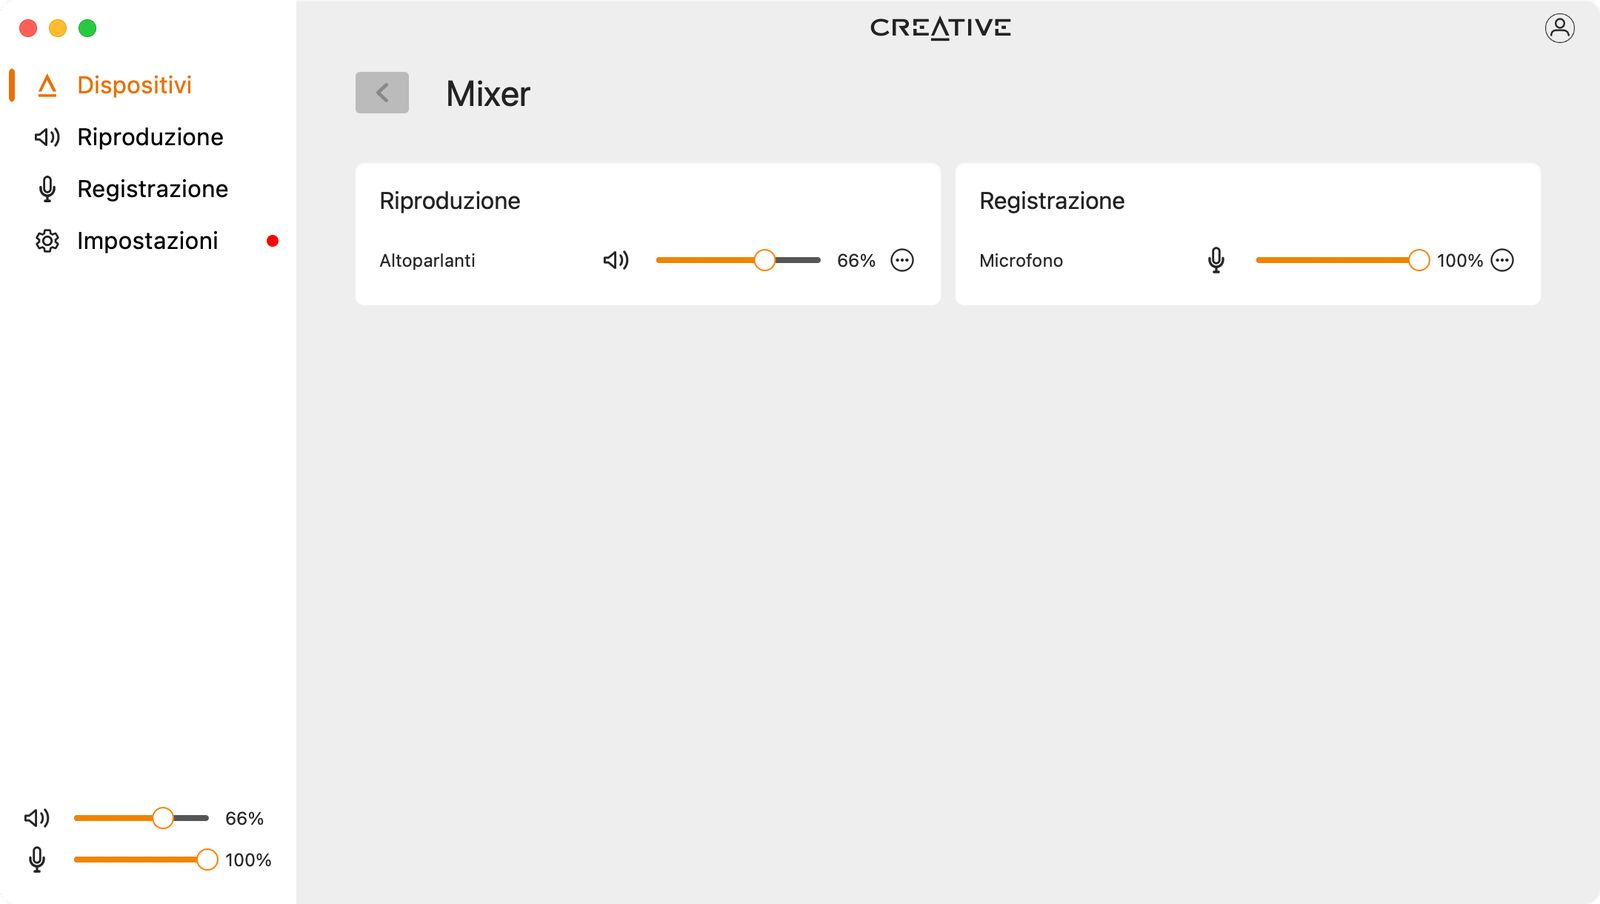Click the bottom-left sidebar microphone icon
This screenshot has height=904, width=1600.
[x=37, y=860]
